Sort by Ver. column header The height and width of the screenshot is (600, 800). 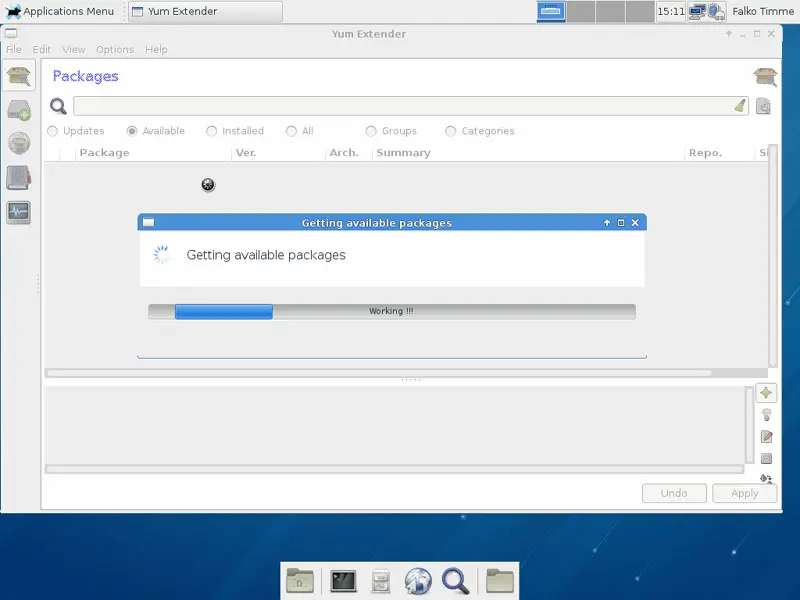279,153
